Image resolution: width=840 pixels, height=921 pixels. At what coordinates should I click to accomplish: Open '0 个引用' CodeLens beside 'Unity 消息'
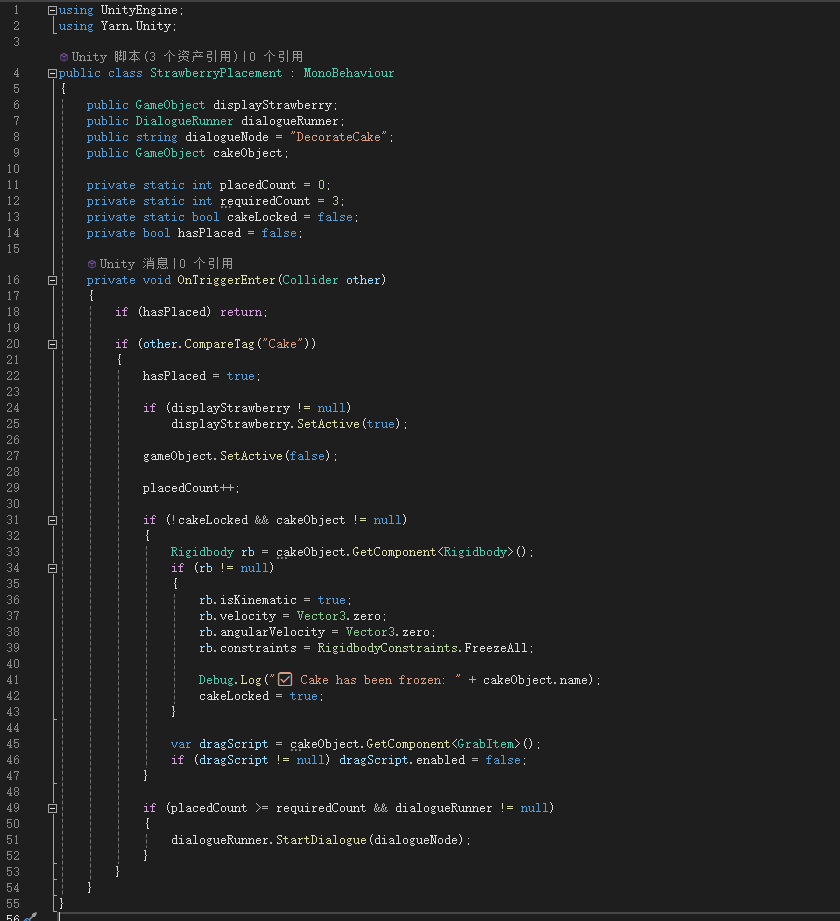206,264
